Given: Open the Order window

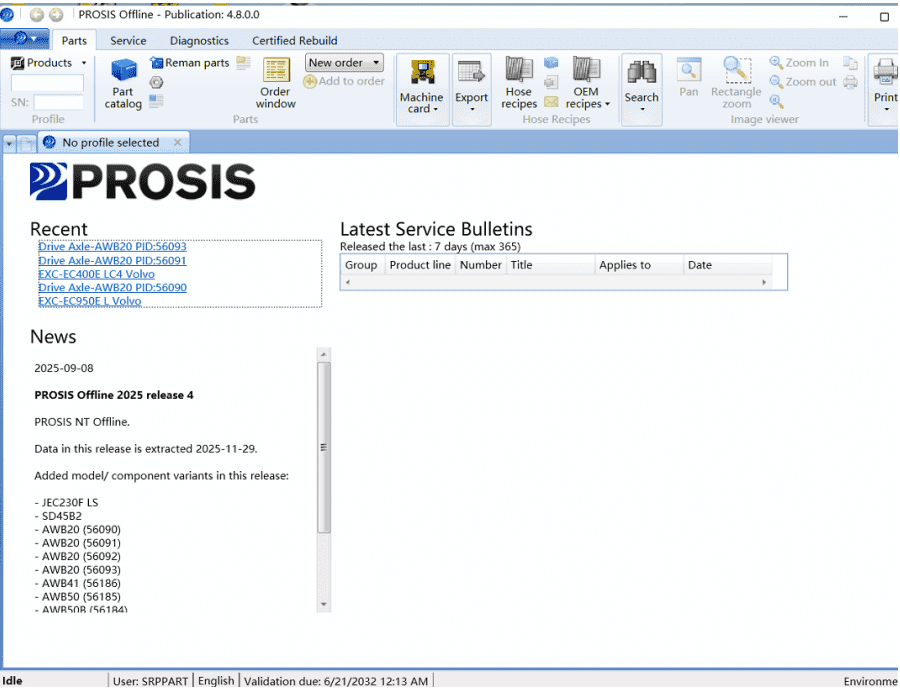Looking at the screenshot, I should (x=275, y=83).
